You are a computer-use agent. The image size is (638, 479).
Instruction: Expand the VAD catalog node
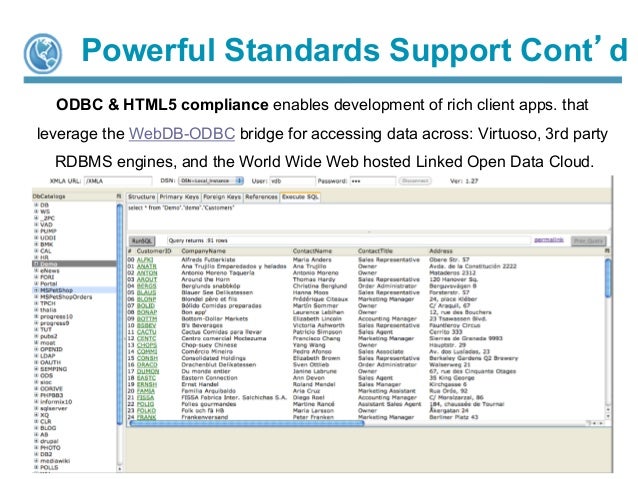pos(36,224)
